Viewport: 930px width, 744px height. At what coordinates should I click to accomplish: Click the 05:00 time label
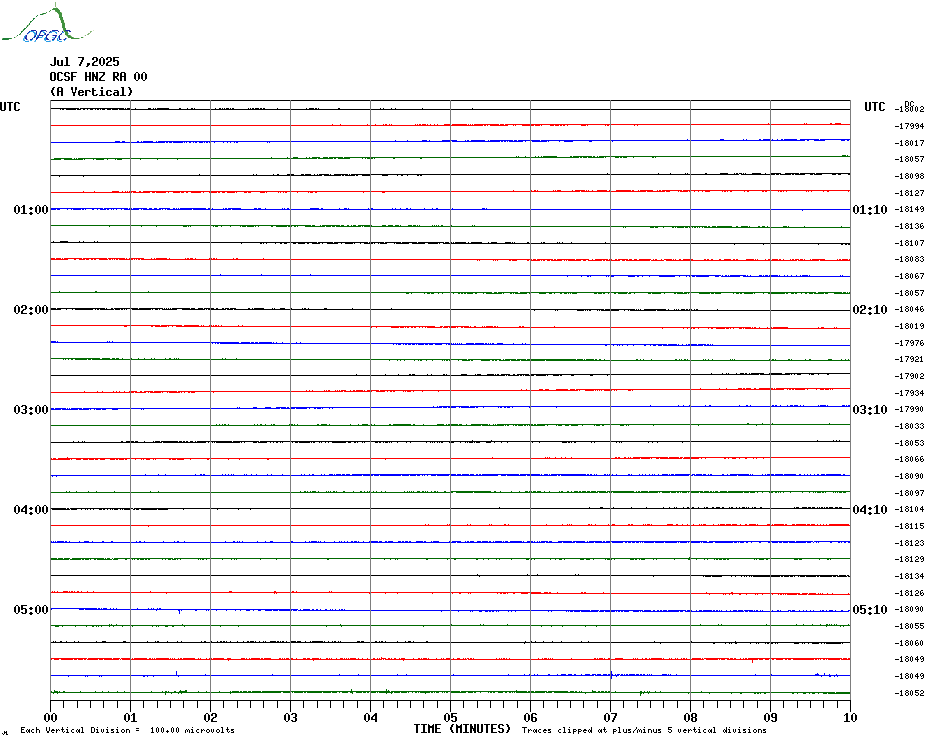[x=31, y=610]
